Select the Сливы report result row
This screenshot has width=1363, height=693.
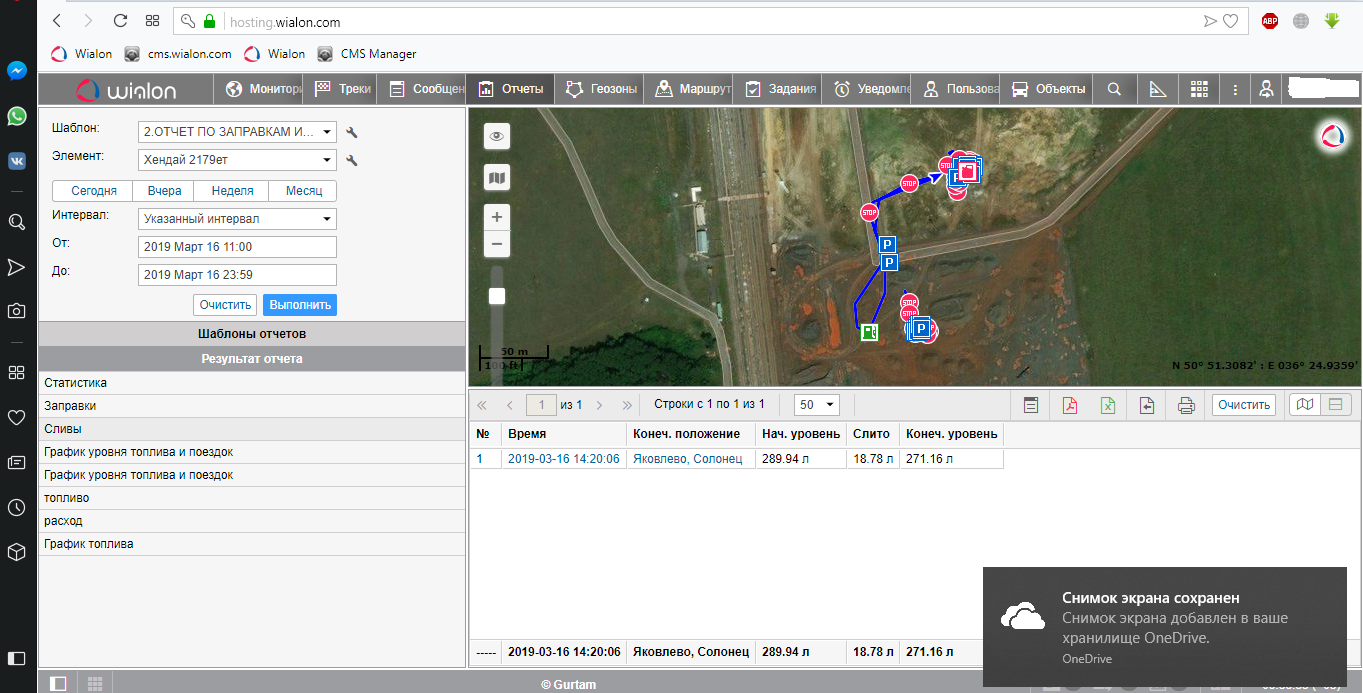(x=252, y=429)
